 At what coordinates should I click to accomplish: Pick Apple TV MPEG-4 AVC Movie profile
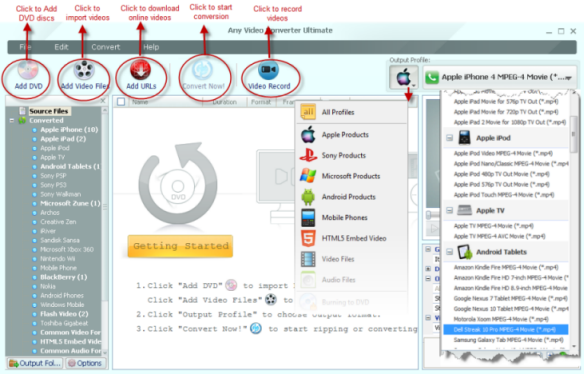pyautogui.click(x=499, y=236)
